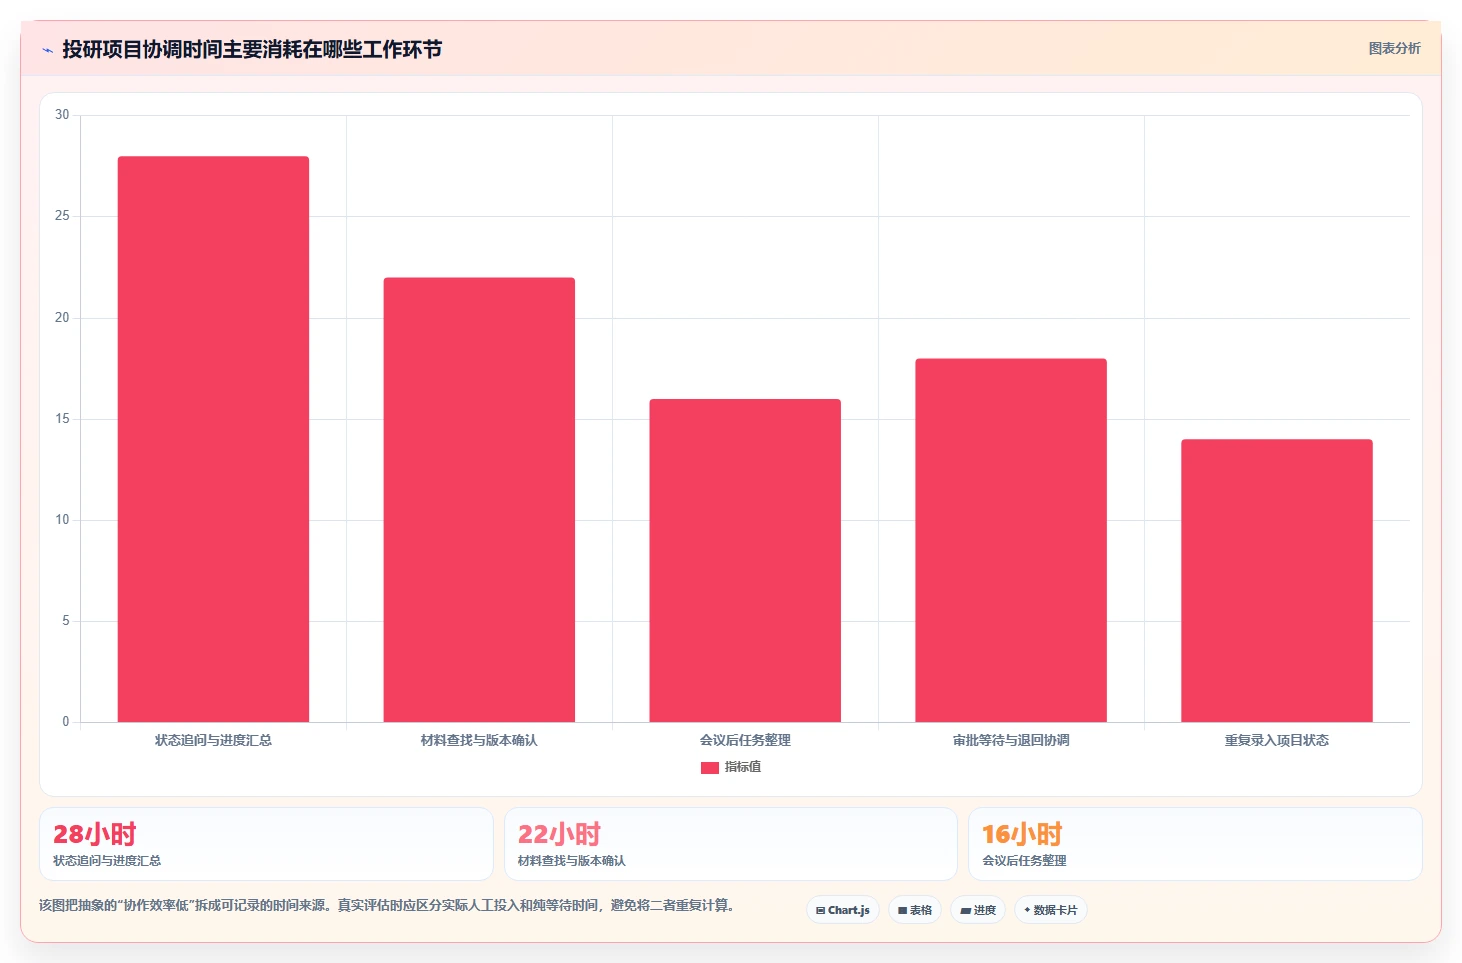Select the 材料查找与版本确认 bar
Viewport: 1462px width, 963px height.
tap(479, 500)
